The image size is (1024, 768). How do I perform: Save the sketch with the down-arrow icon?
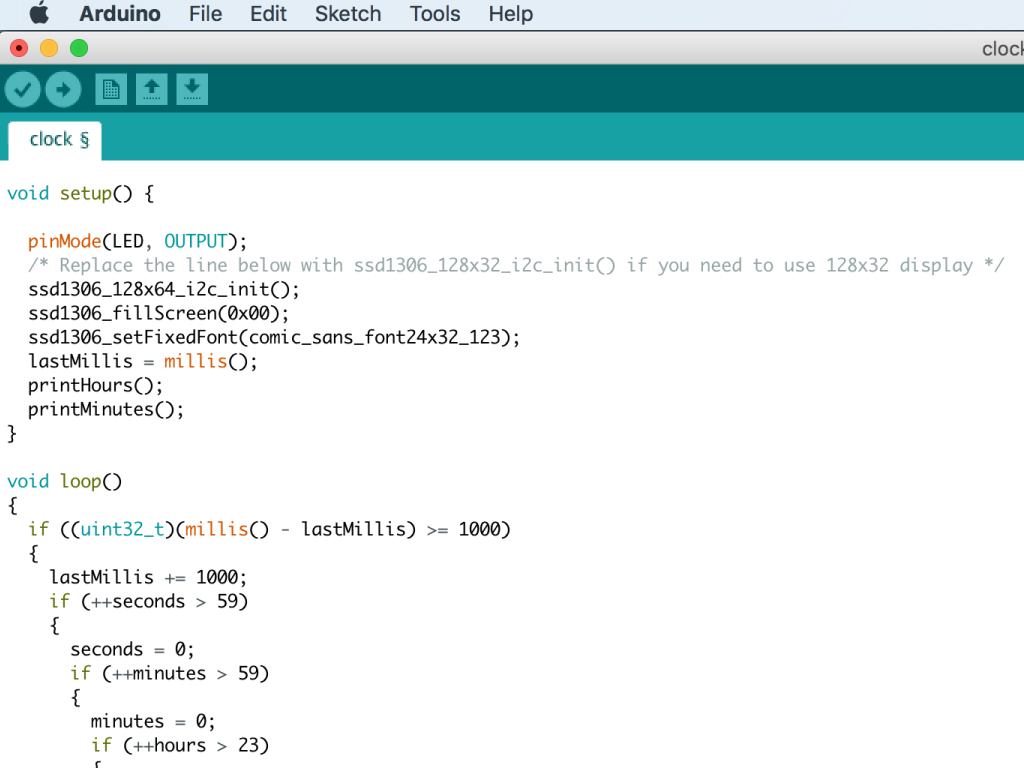tap(192, 89)
